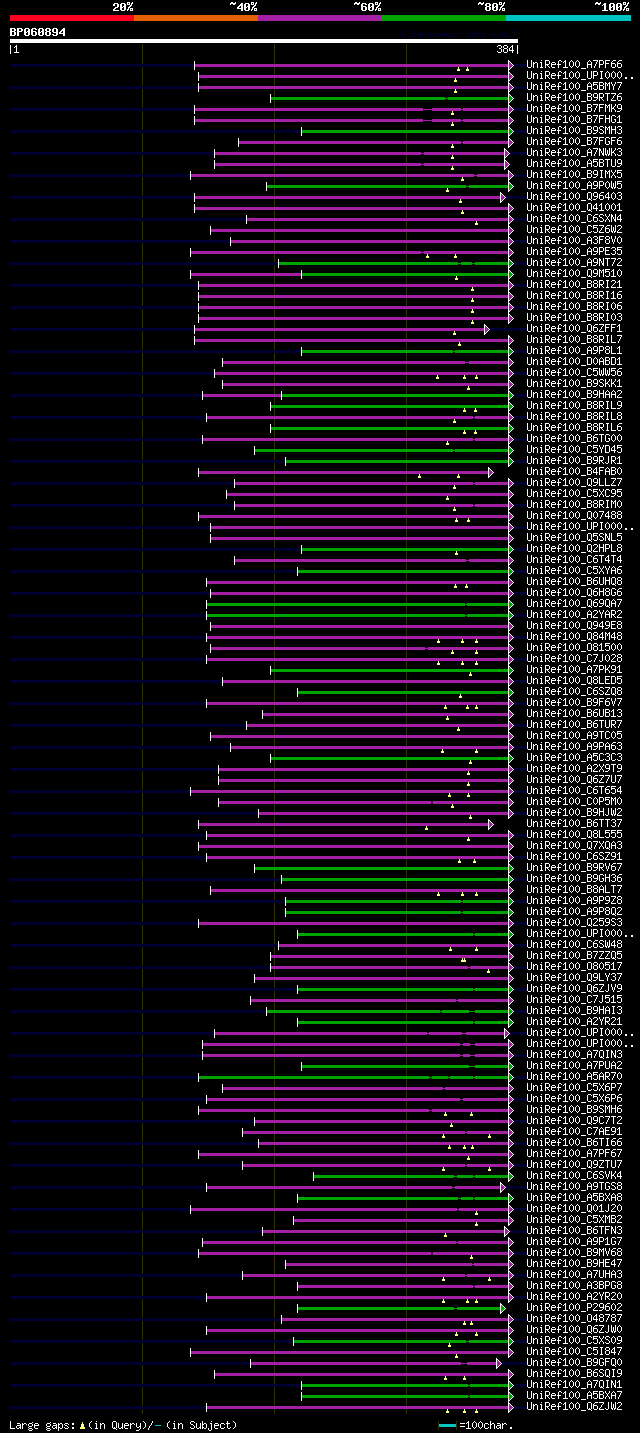The image size is (640, 1433).
Task: Select the UniRef100_O81500 label
Action: 574,648
